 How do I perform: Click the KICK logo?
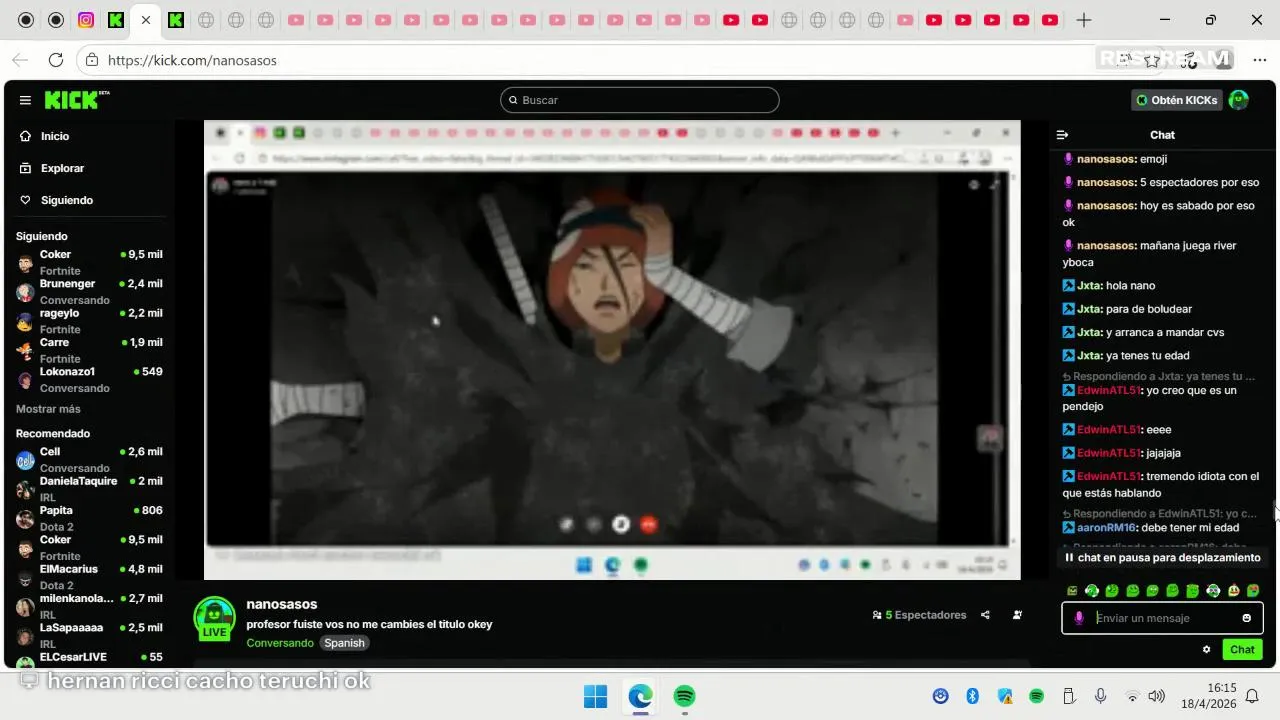(x=76, y=100)
